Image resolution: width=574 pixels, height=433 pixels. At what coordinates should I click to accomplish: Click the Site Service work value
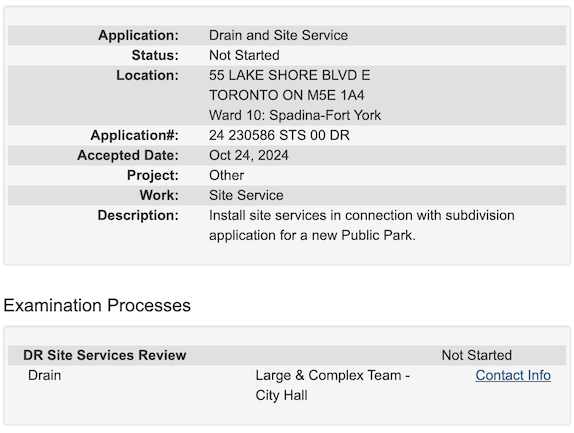(246, 195)
